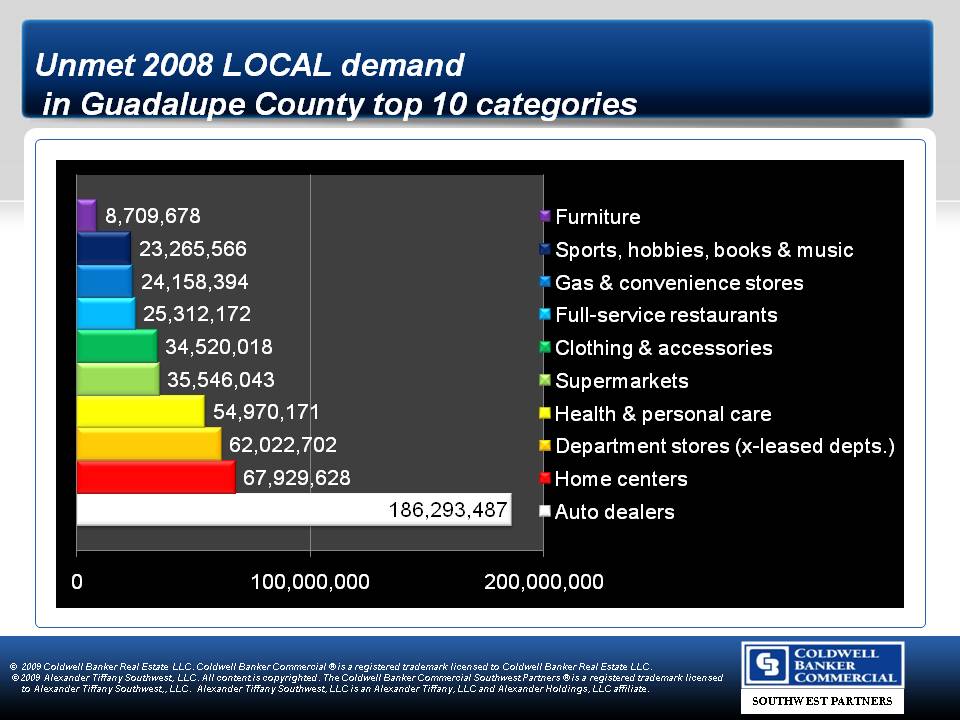Click the red Home centers legend marker
Image resolution: width=960 pixels, height=720 pixels.
[x=545, y=479]
